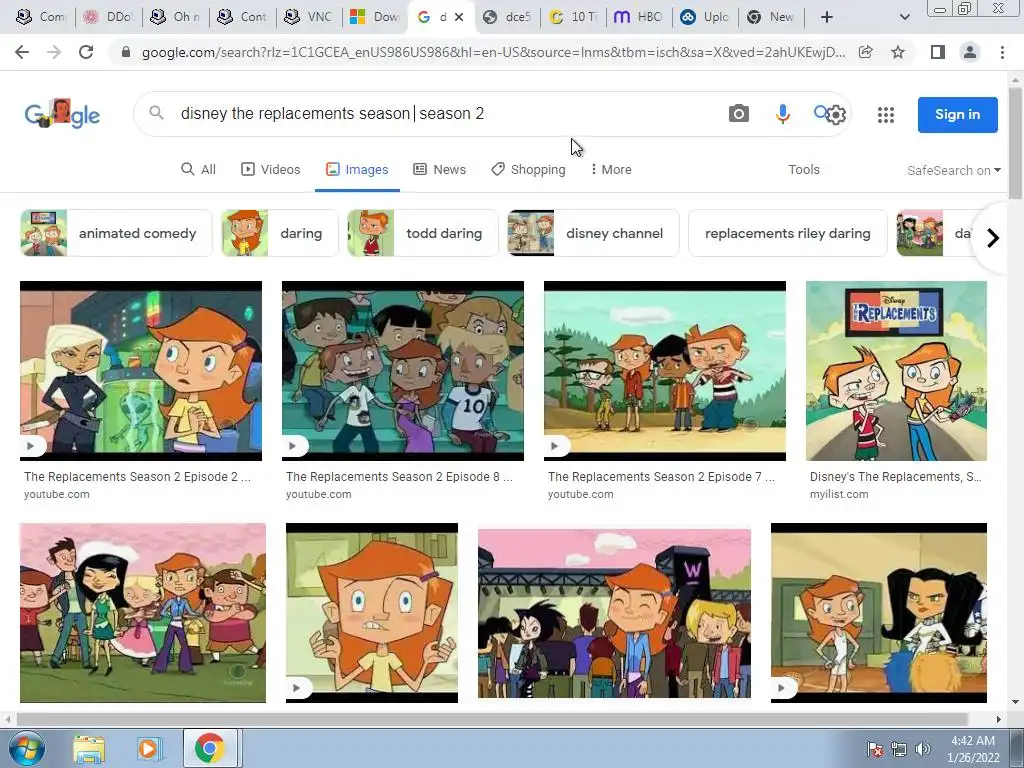Image resolution: width=1024 pixels, height=768 pixels.
Task: Click the horizontal scrollbar at bottom
Action: (x=491, y=719)
